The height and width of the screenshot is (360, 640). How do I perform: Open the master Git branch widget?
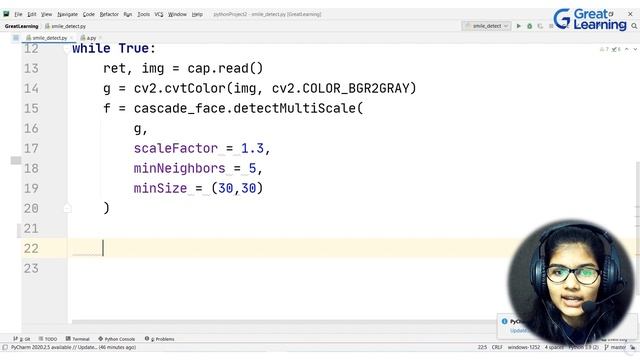(x=616, y=347)
